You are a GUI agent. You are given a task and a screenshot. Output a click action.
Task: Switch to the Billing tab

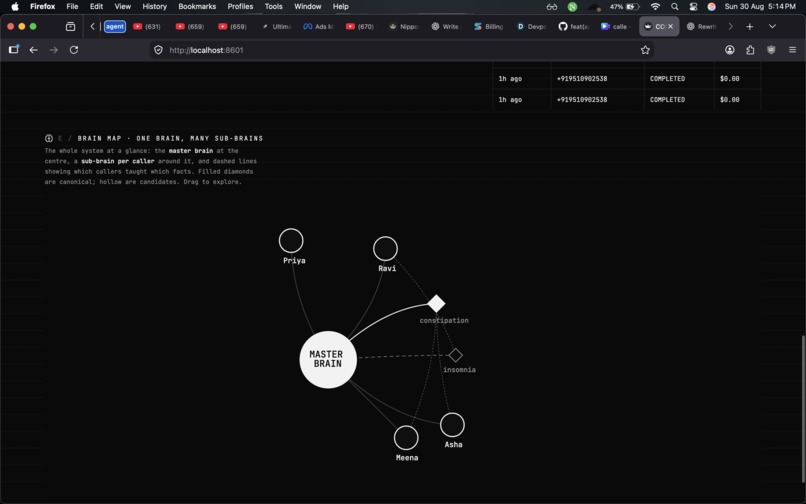click(x=488, y=26)
